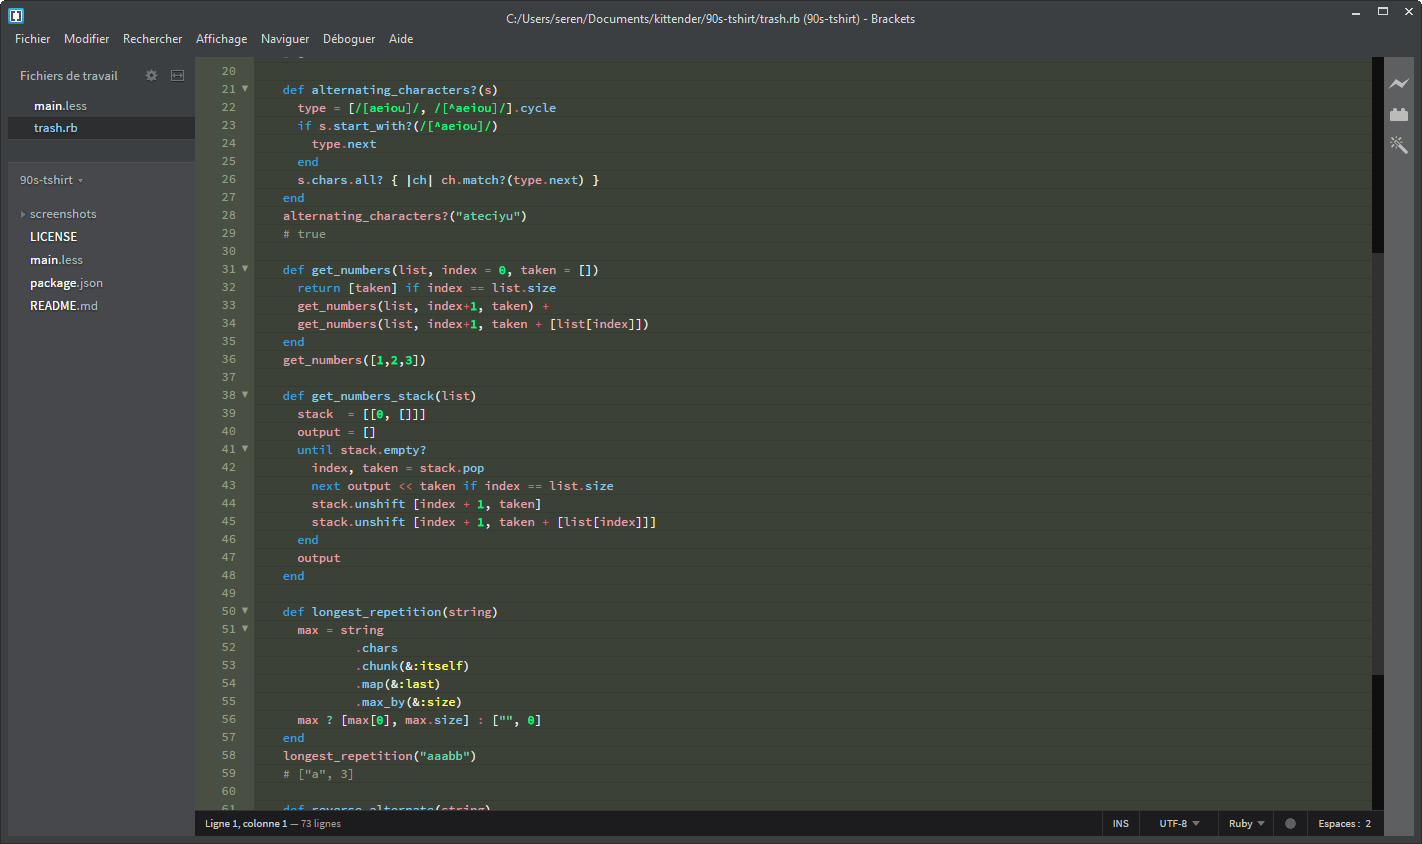Open README.md from the project tree

point(64,306)
